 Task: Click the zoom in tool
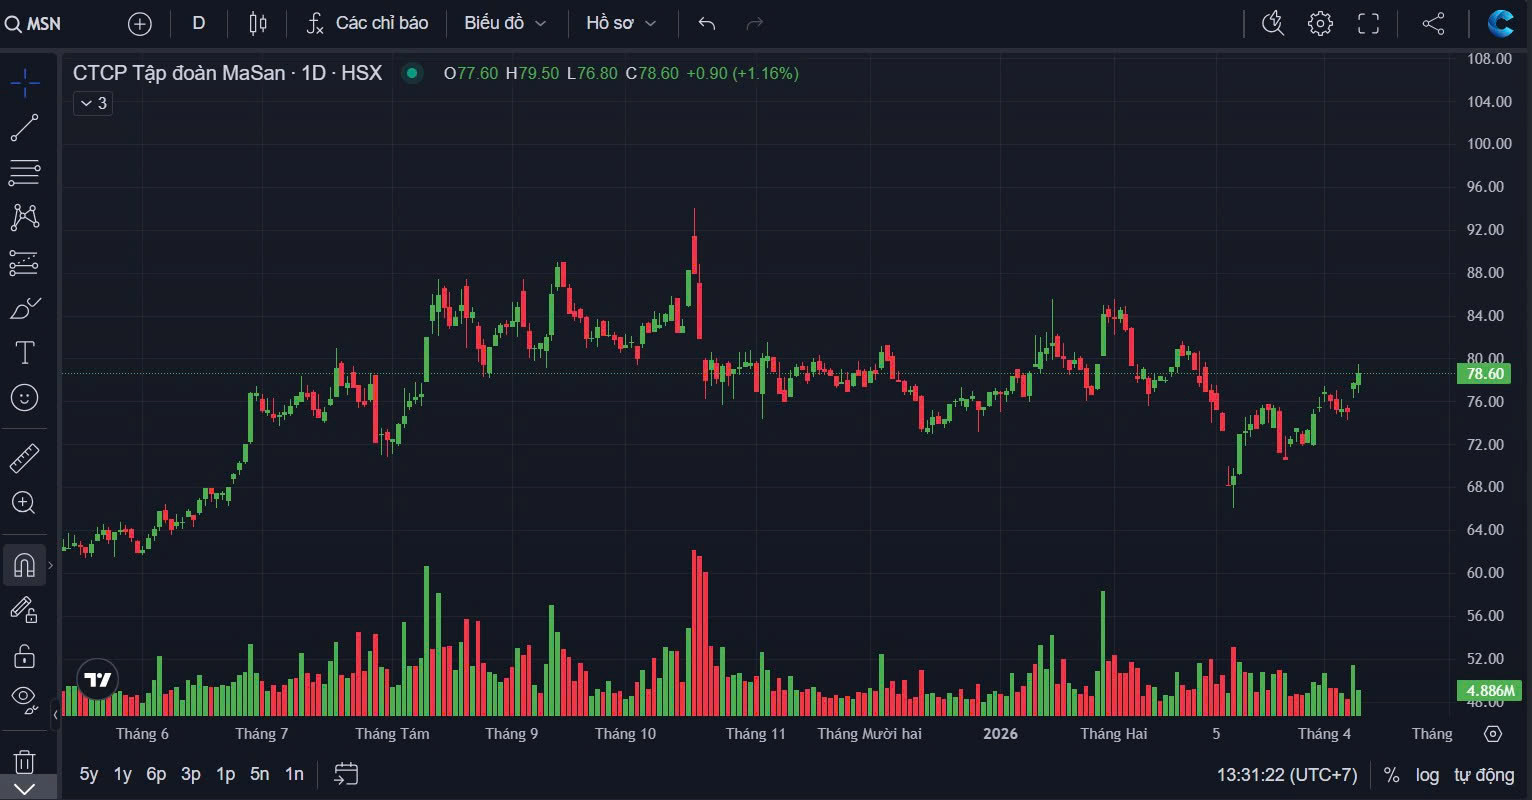pyautogui.click(x=24, y=503)
